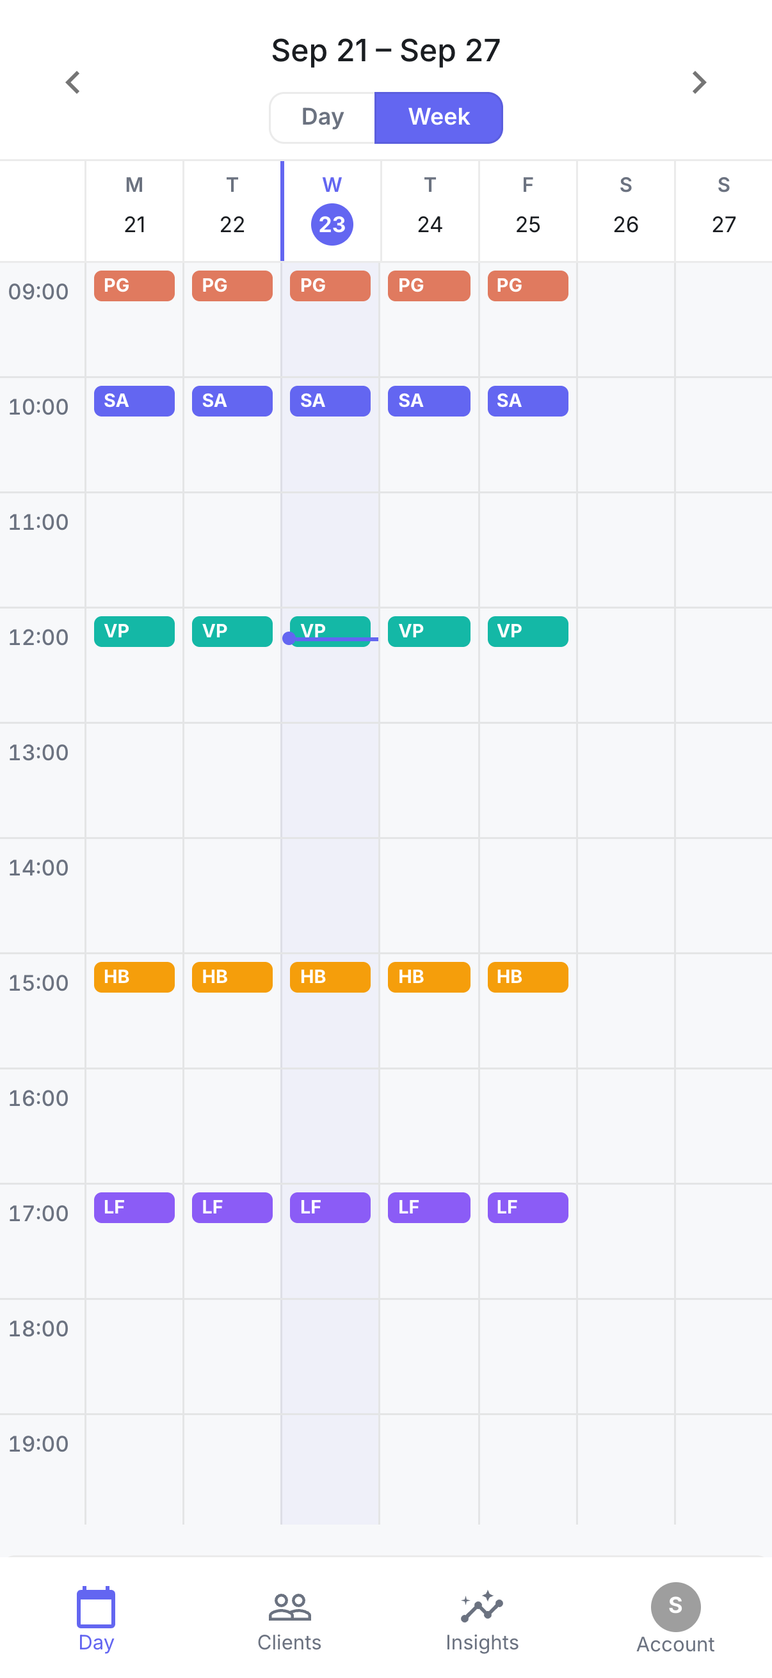The width and height of the screenshot is (772, 1678).
Task: Click the 14:00 time label
Action: tap(39, 868)
